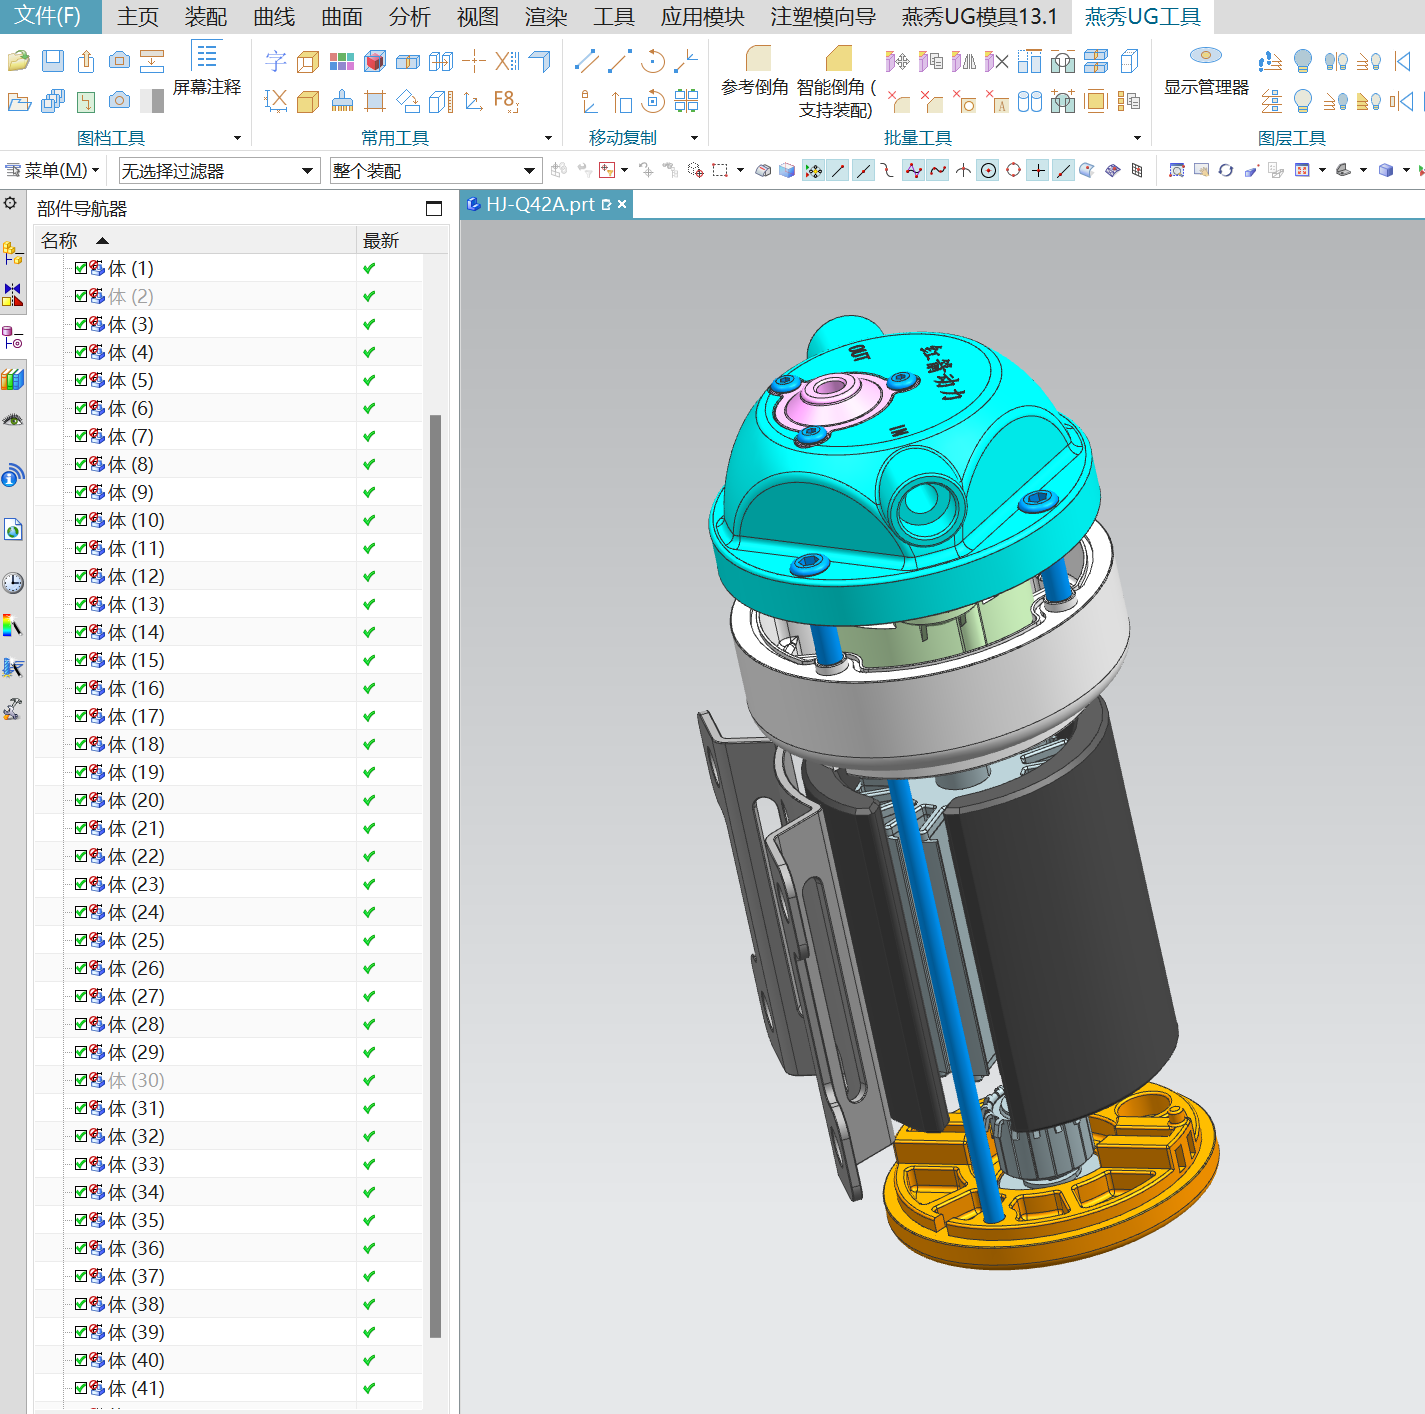Click the brush cleanup icon in 常用工具

point(342,101)
